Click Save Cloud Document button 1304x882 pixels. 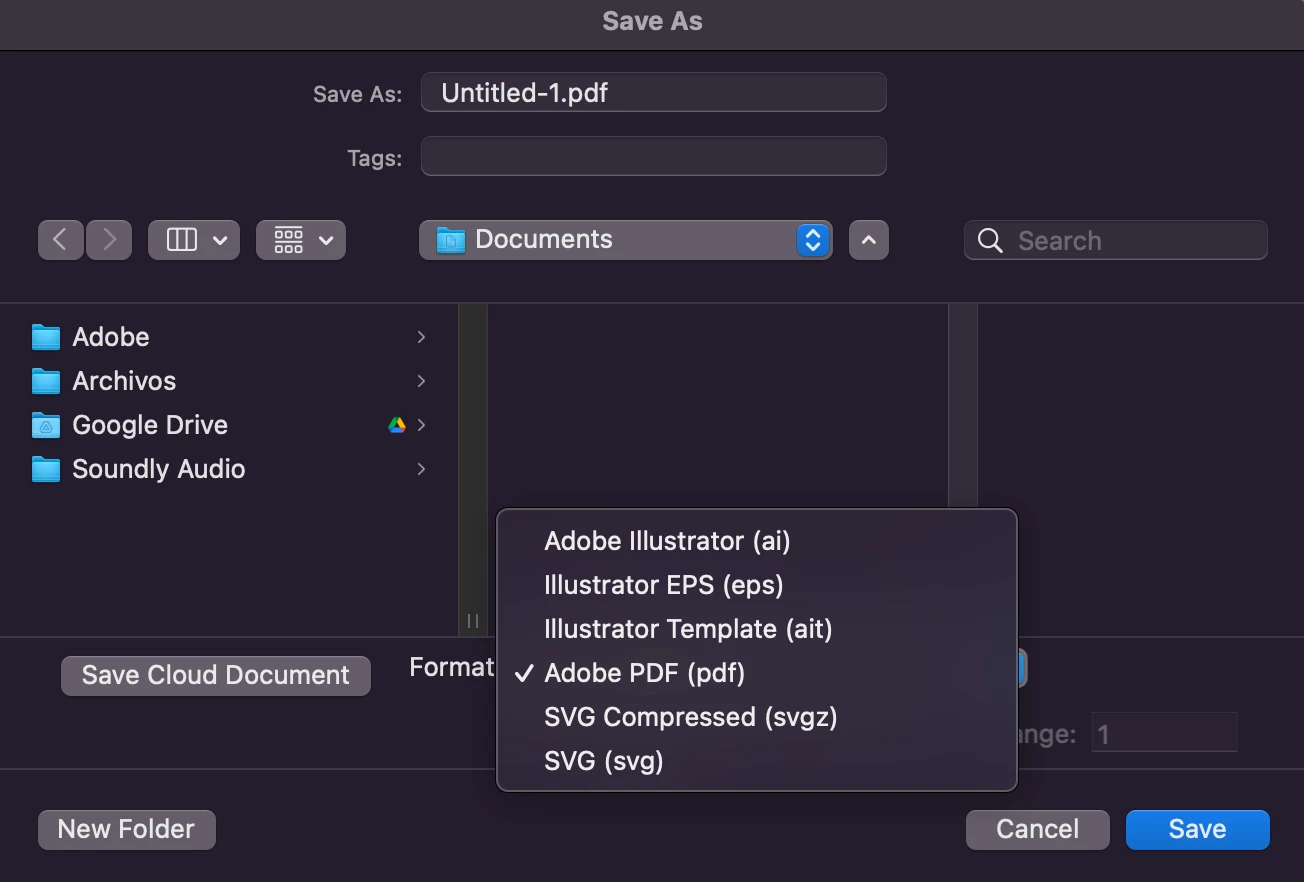coord(216,676)
